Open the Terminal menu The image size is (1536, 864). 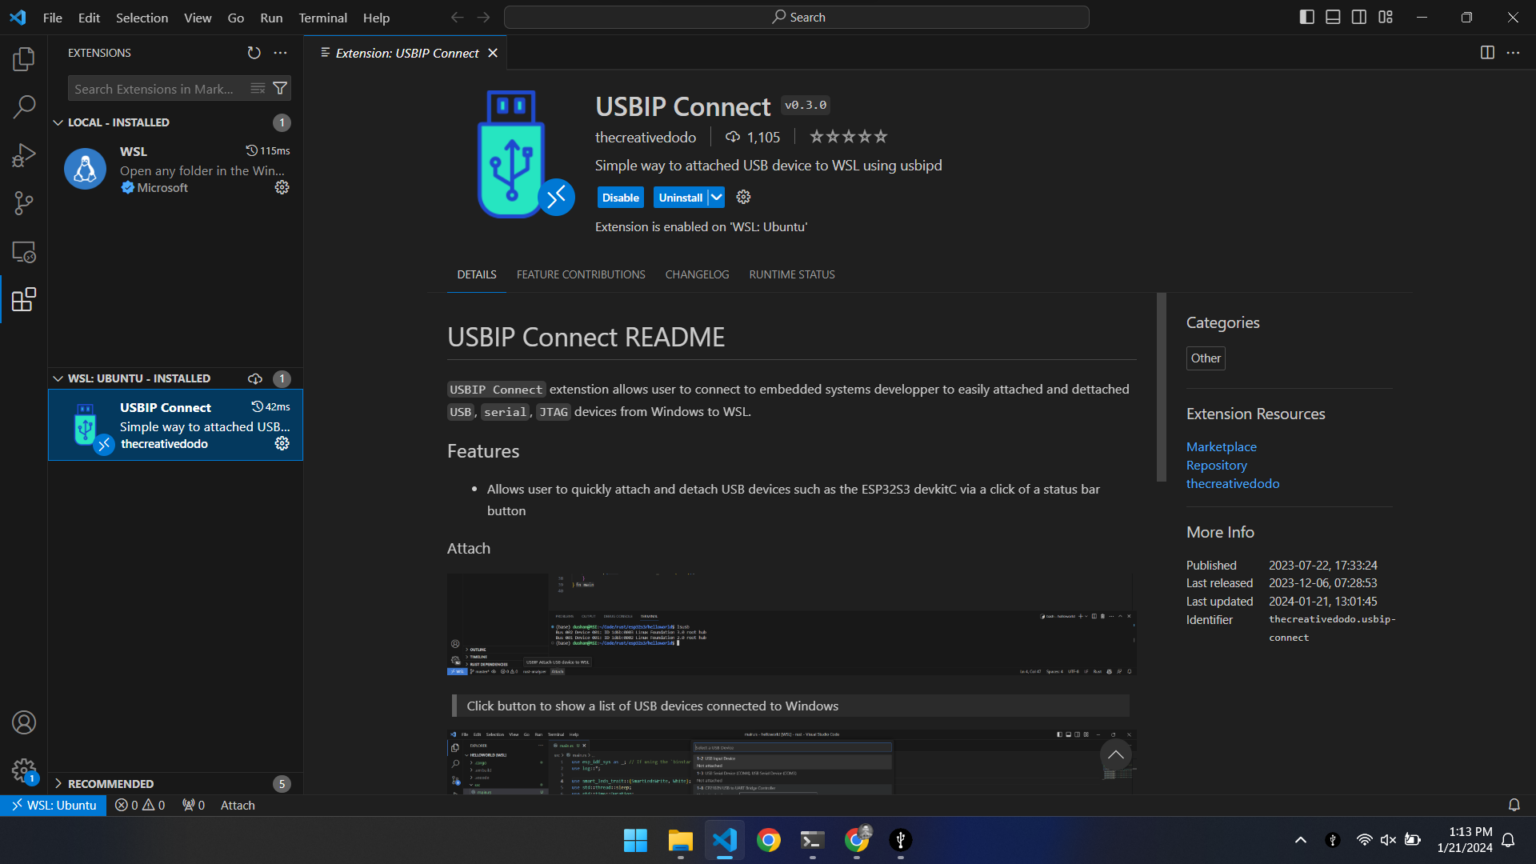coord(322,17)
